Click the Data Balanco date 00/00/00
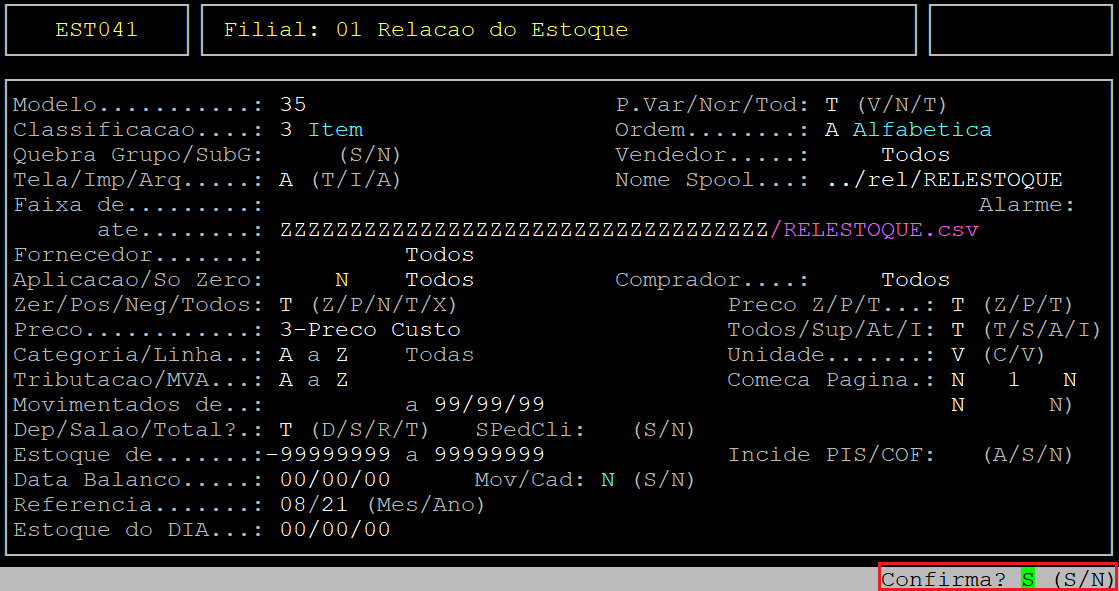1119x591 pixels. (x=335, y=480)
